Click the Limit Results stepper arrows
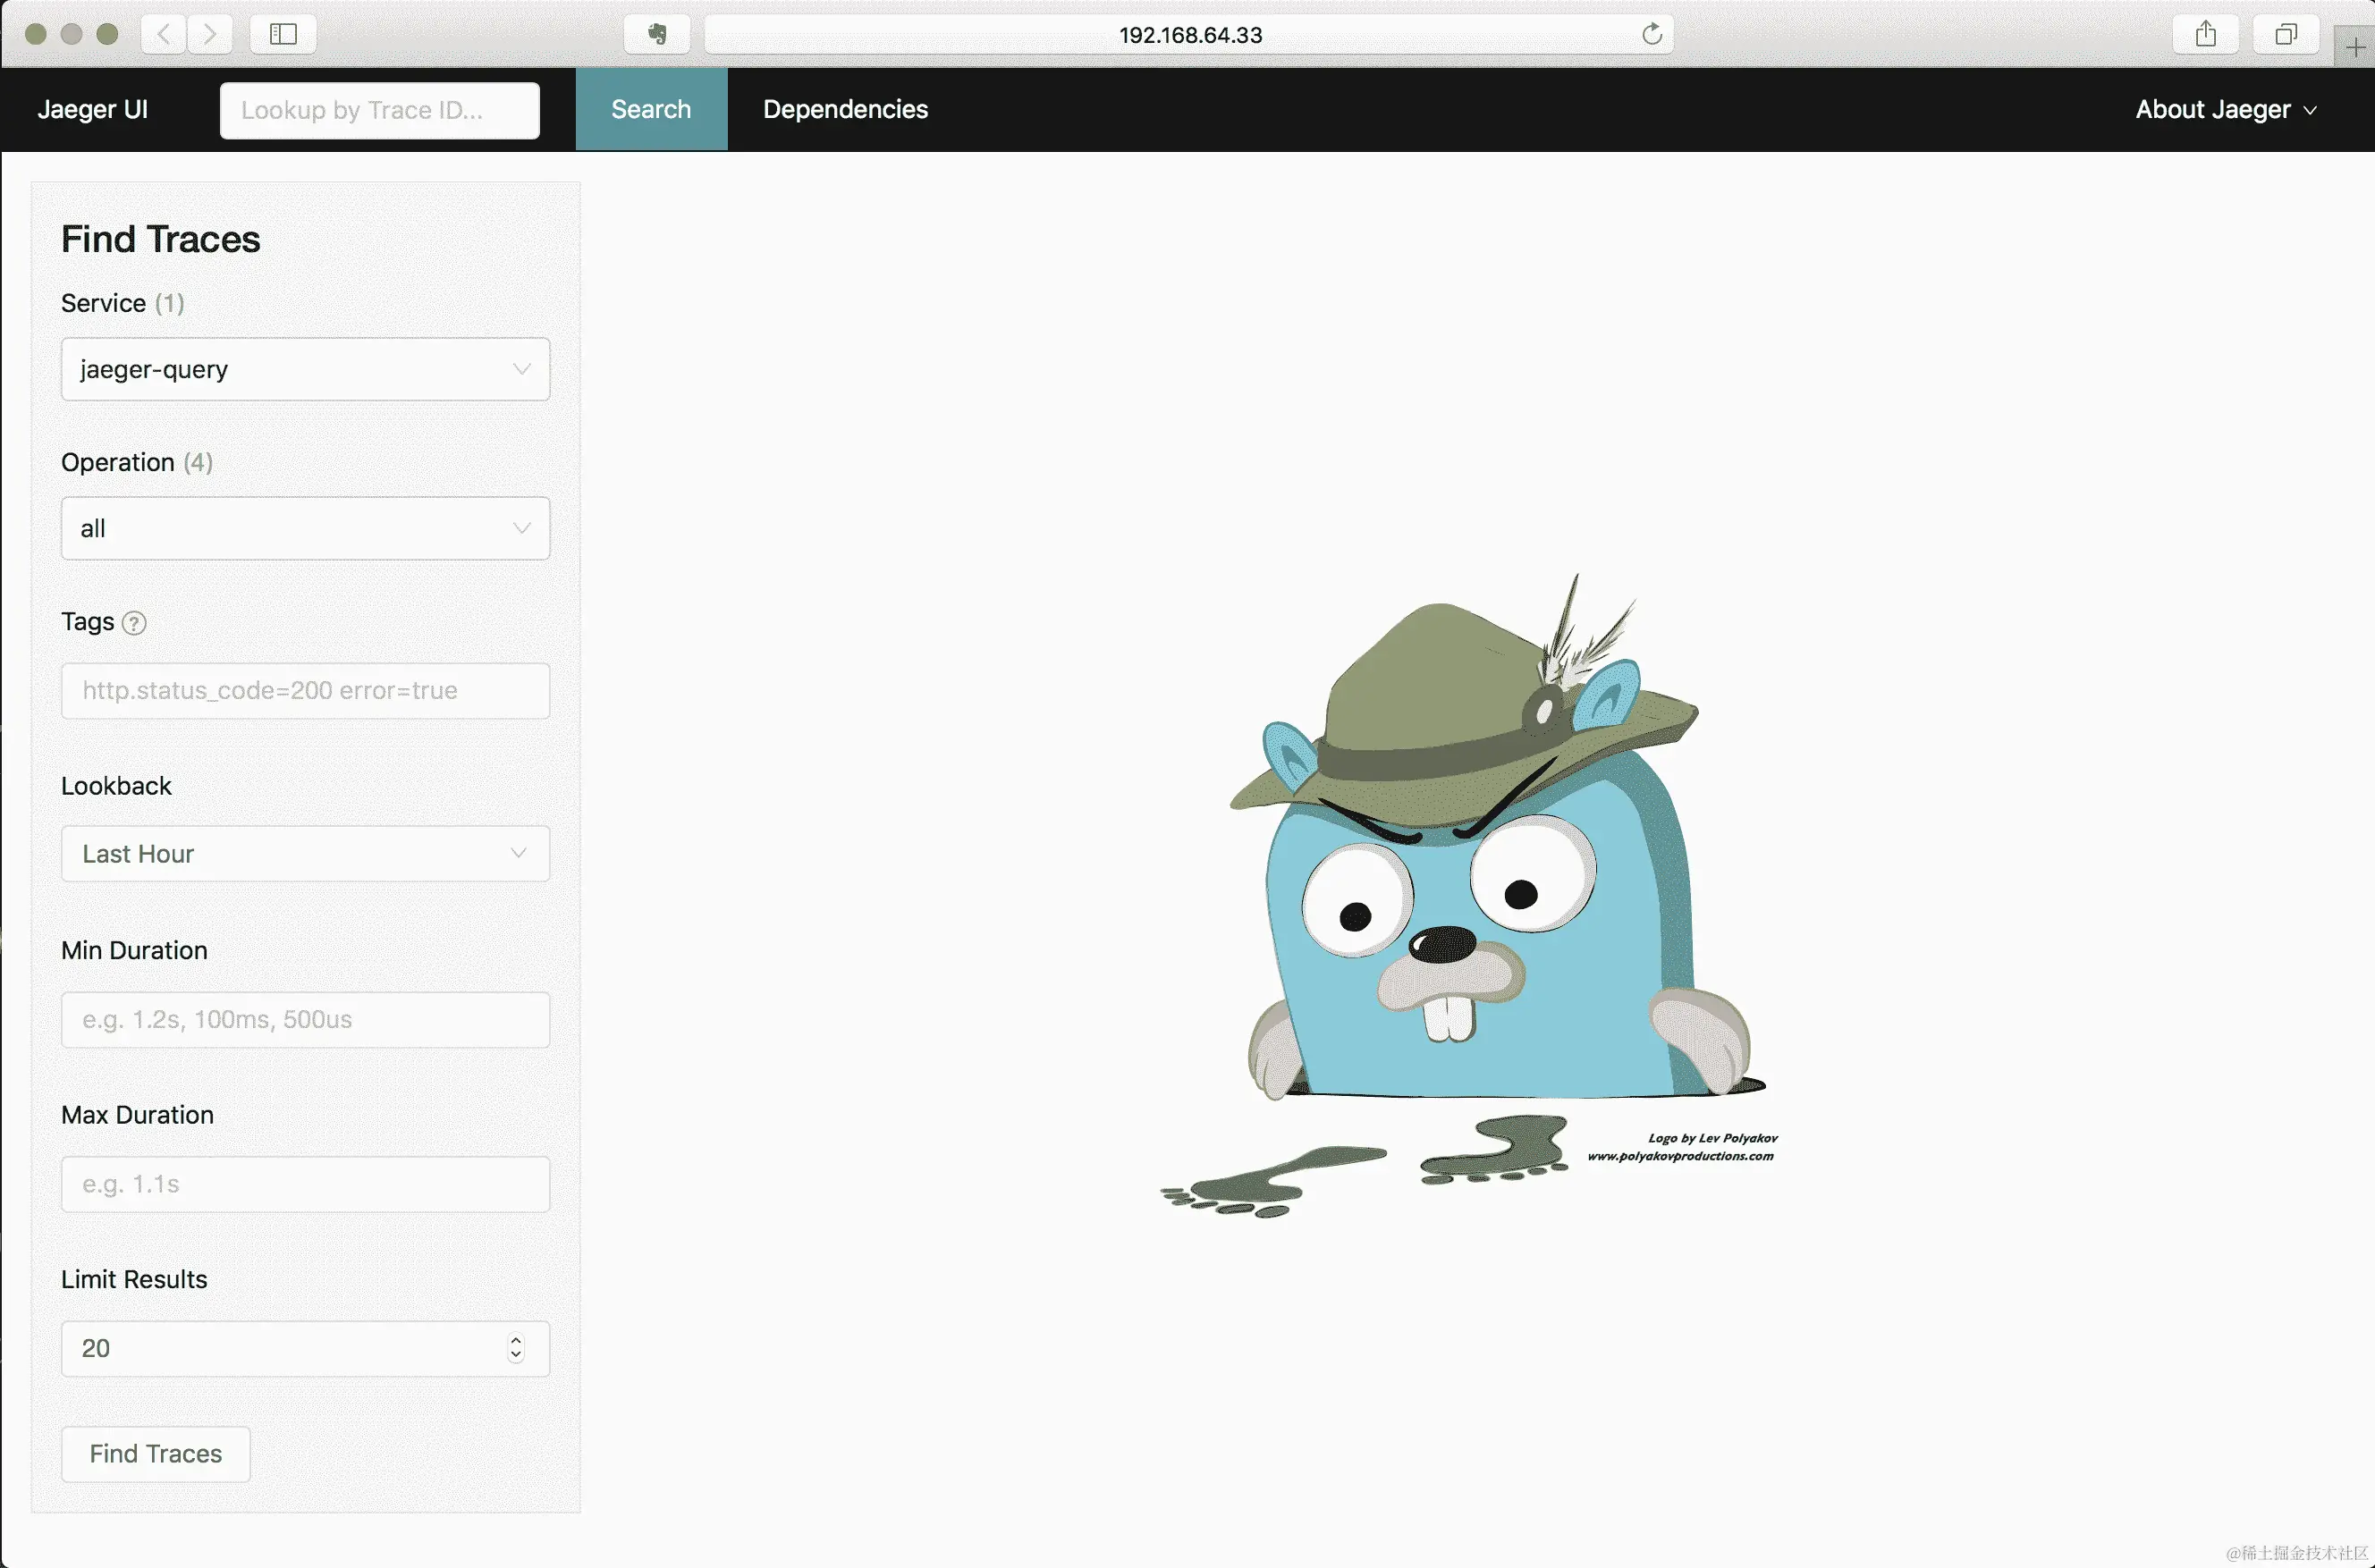Viewport: 2375px width, 1568px height. [516, 1348]
